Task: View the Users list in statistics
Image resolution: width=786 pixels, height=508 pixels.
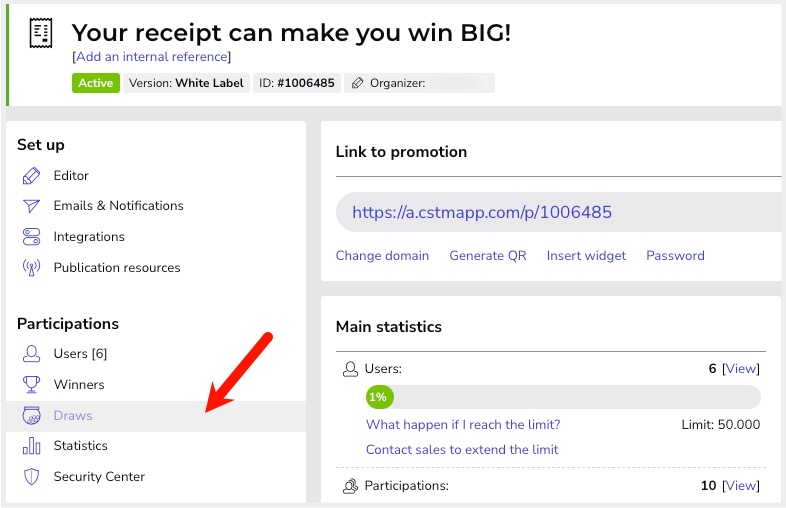Action: coord(741,369)
